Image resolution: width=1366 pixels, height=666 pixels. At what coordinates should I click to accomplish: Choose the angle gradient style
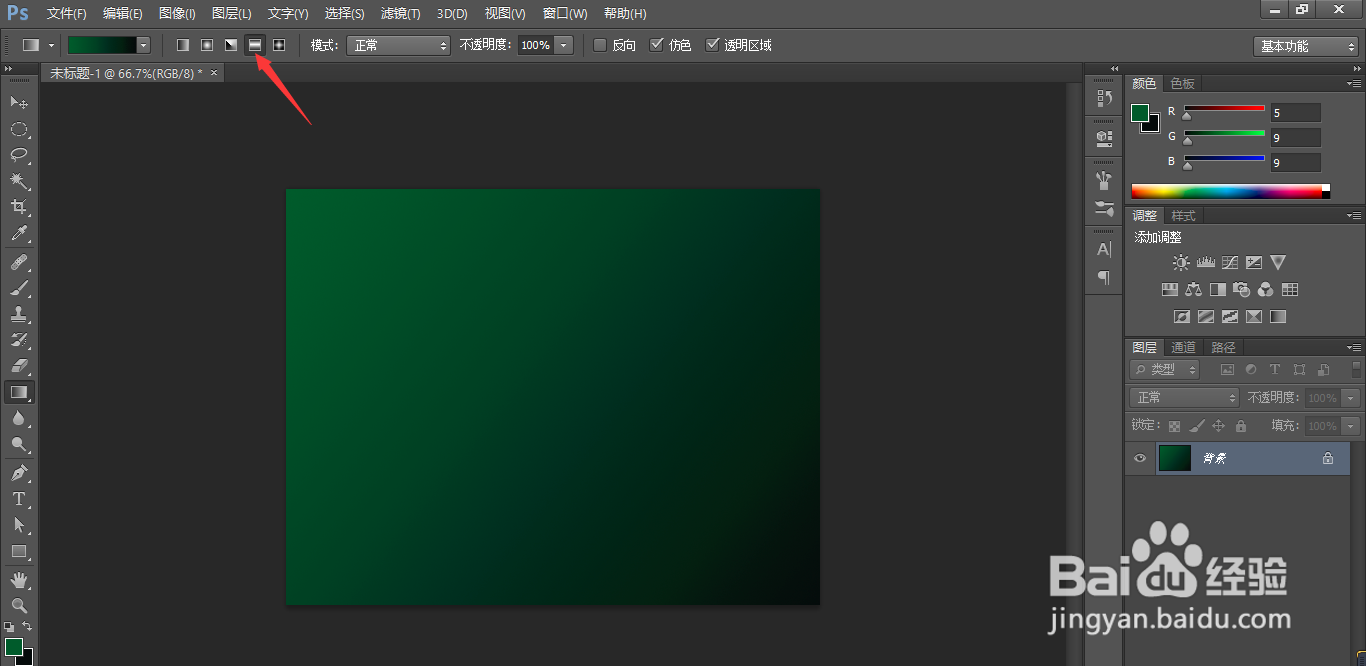point(231,45)
